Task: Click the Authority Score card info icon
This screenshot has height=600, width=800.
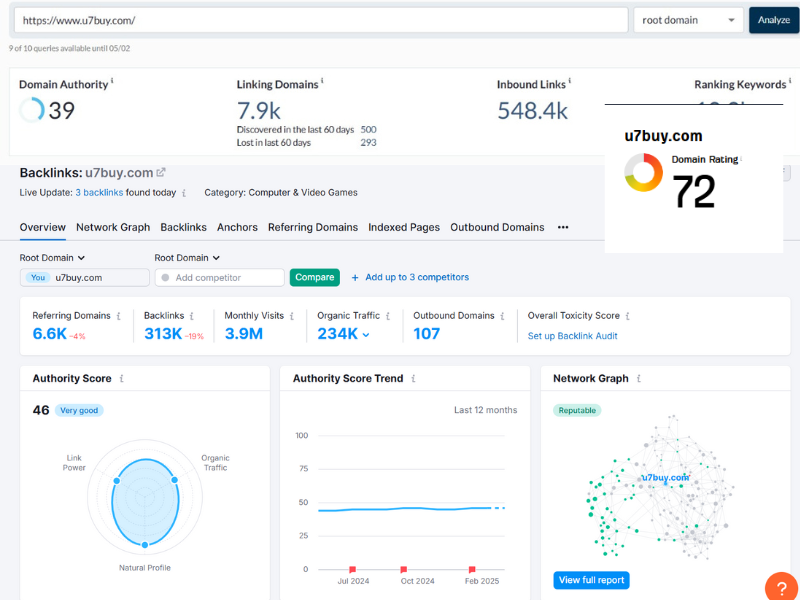Action: (x=121, y=379)
